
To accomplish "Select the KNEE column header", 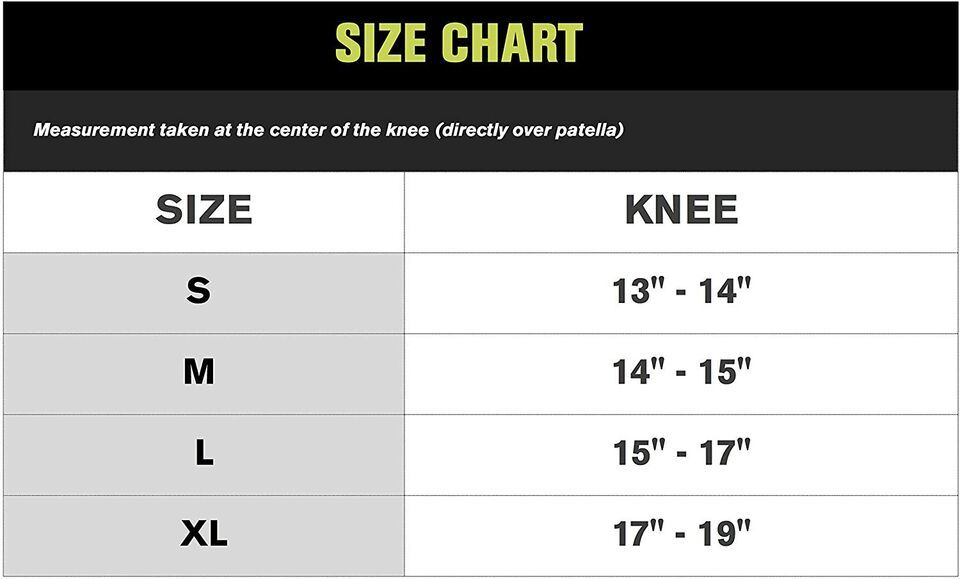I will point(681,210).
